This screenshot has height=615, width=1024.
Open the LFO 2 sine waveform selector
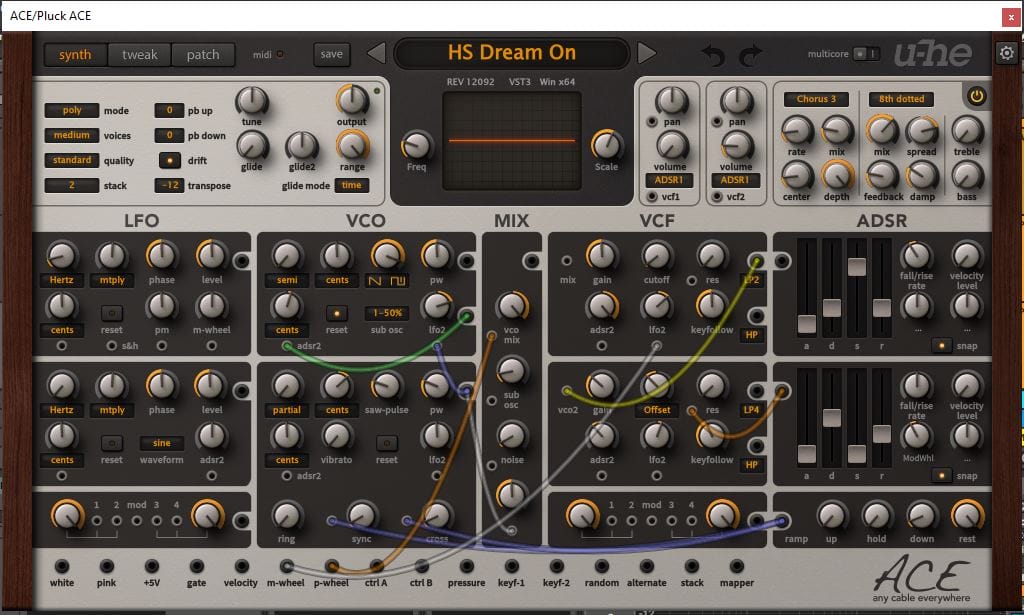pyautogui.click(x=161, y=443)
